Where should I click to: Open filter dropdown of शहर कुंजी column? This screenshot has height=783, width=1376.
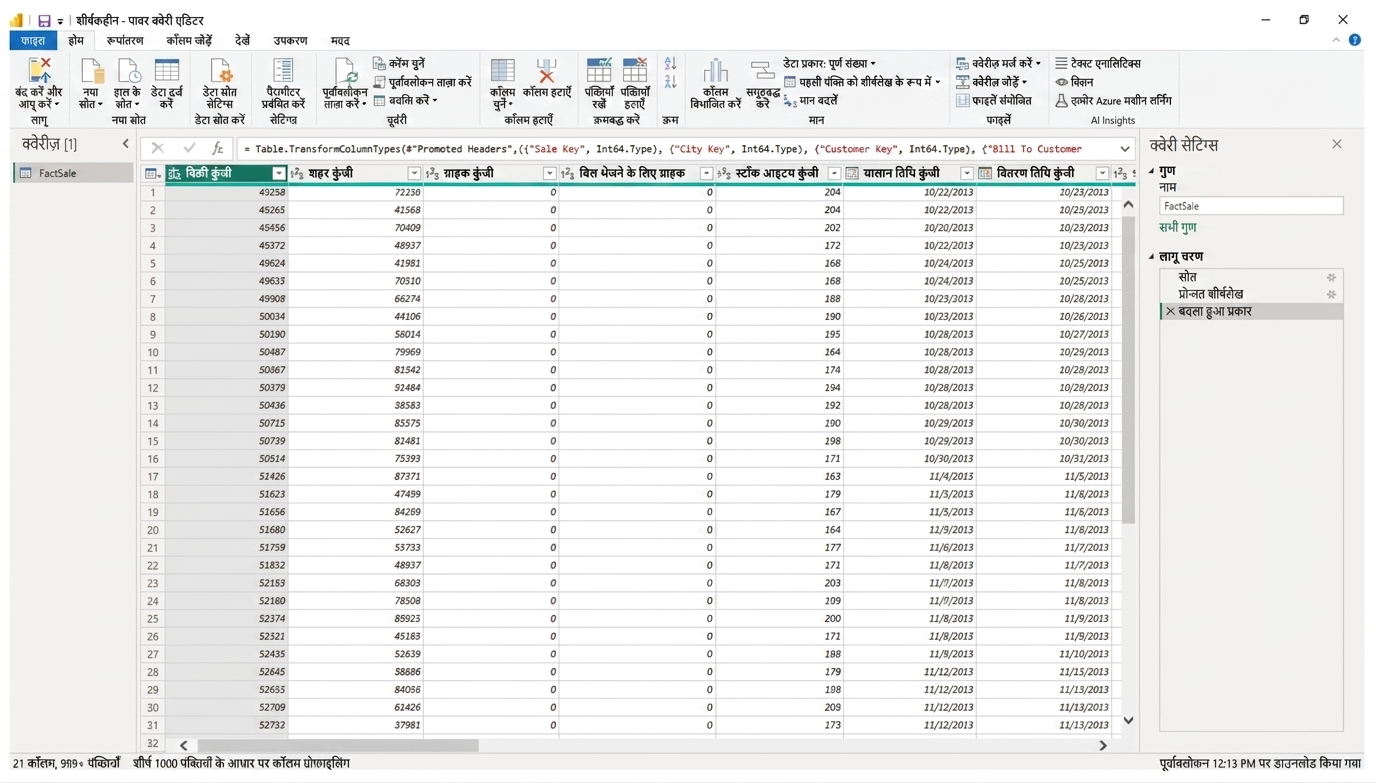pyautogui.click(x=414, y=173)
